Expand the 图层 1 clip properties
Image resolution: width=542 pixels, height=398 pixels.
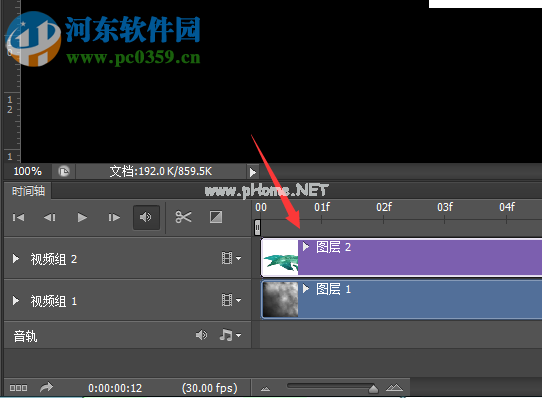coord(306,288)
